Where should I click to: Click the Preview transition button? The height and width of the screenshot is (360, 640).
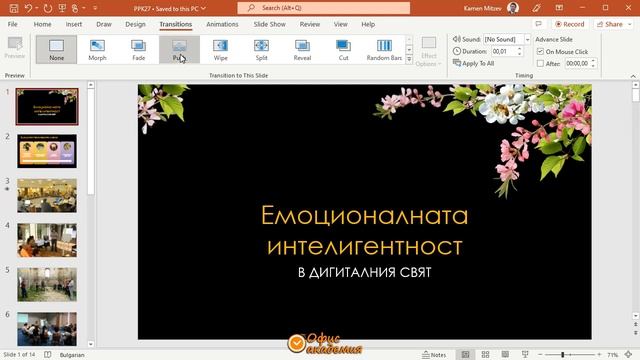(x=15, y=48)
